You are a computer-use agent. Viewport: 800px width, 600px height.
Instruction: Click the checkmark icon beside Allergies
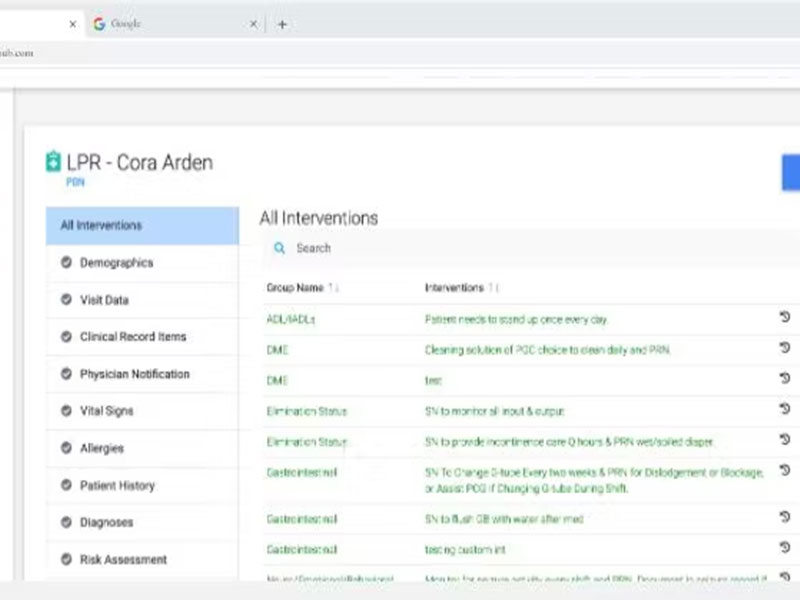click(x=66, y=448)
